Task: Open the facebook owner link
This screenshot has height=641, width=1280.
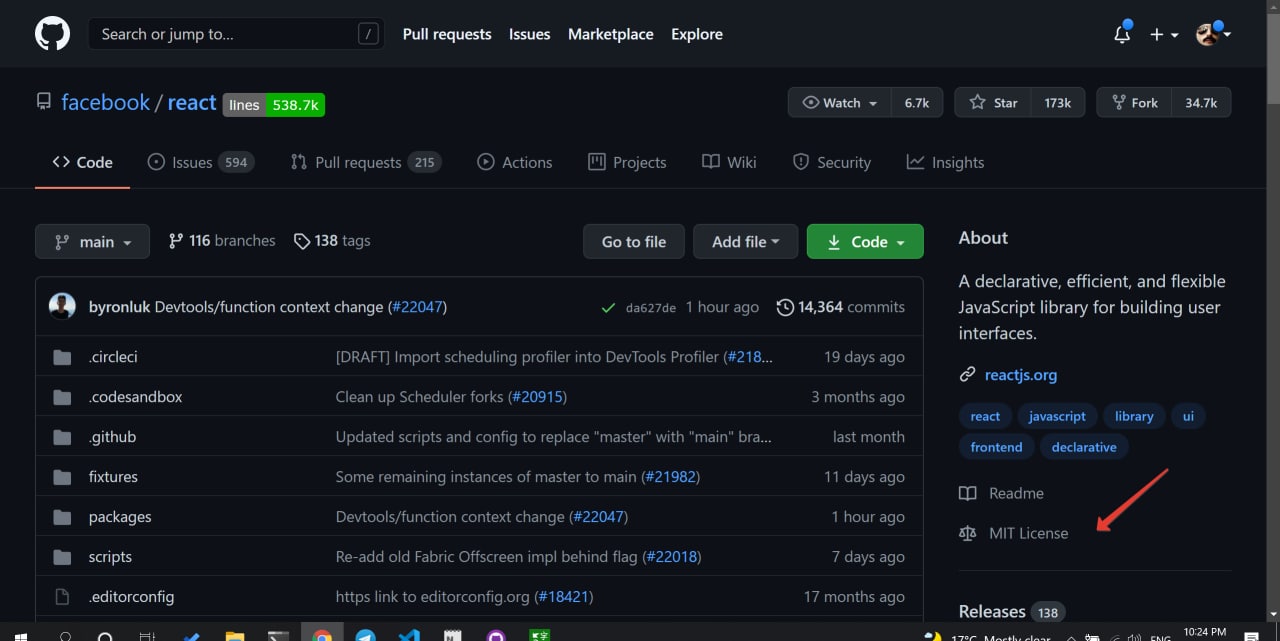Action: pos(105,102)
